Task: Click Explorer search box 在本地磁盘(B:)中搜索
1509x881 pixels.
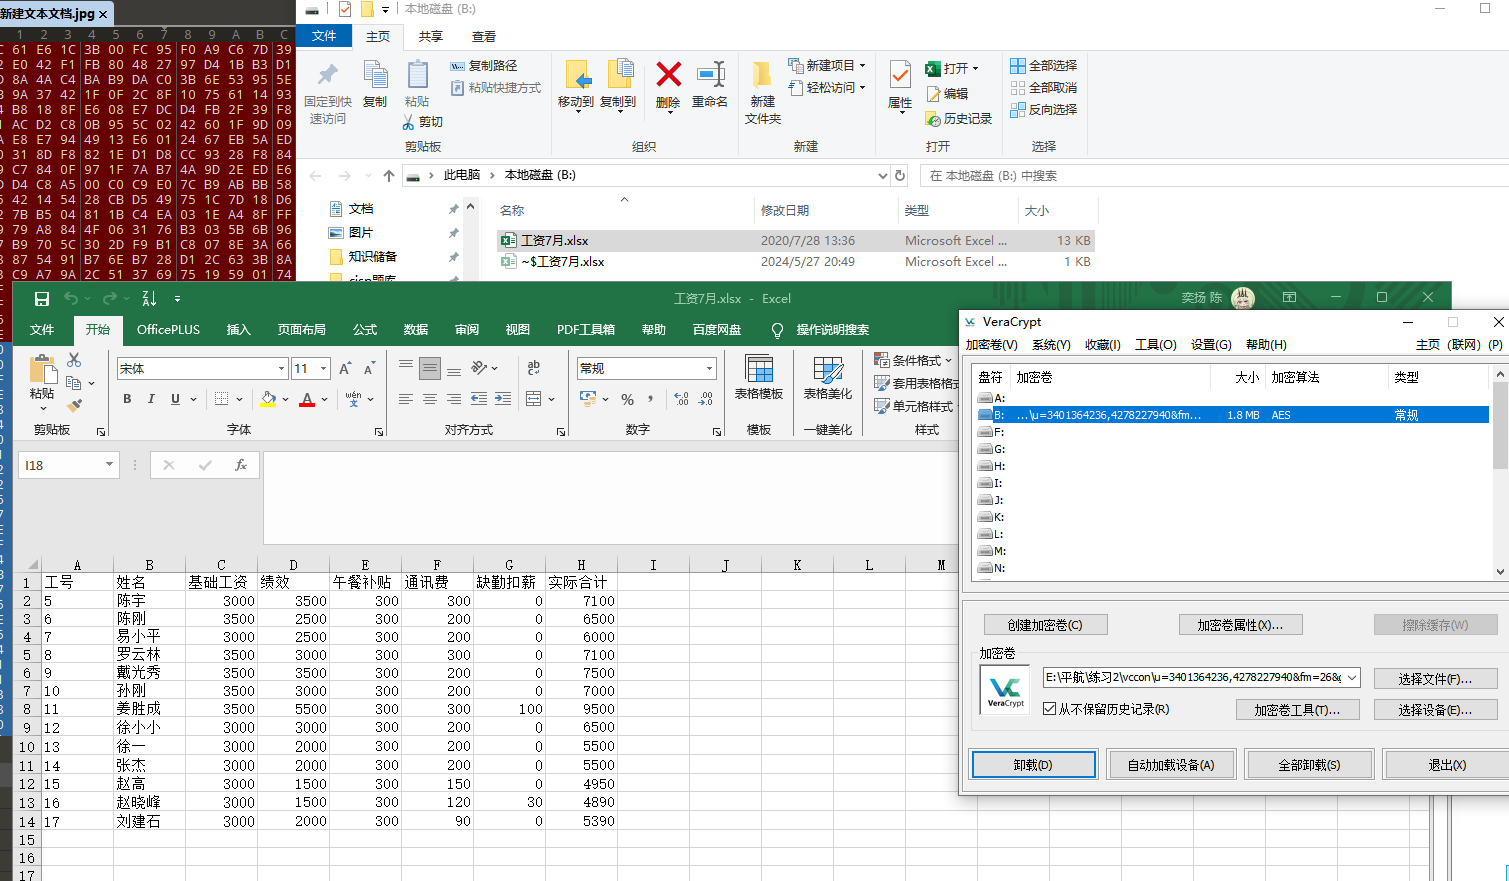Action: click(1215, 176)
